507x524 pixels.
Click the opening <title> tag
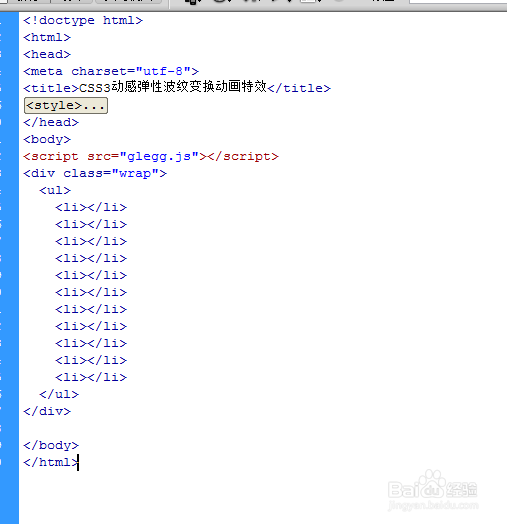tap(51, 88)
